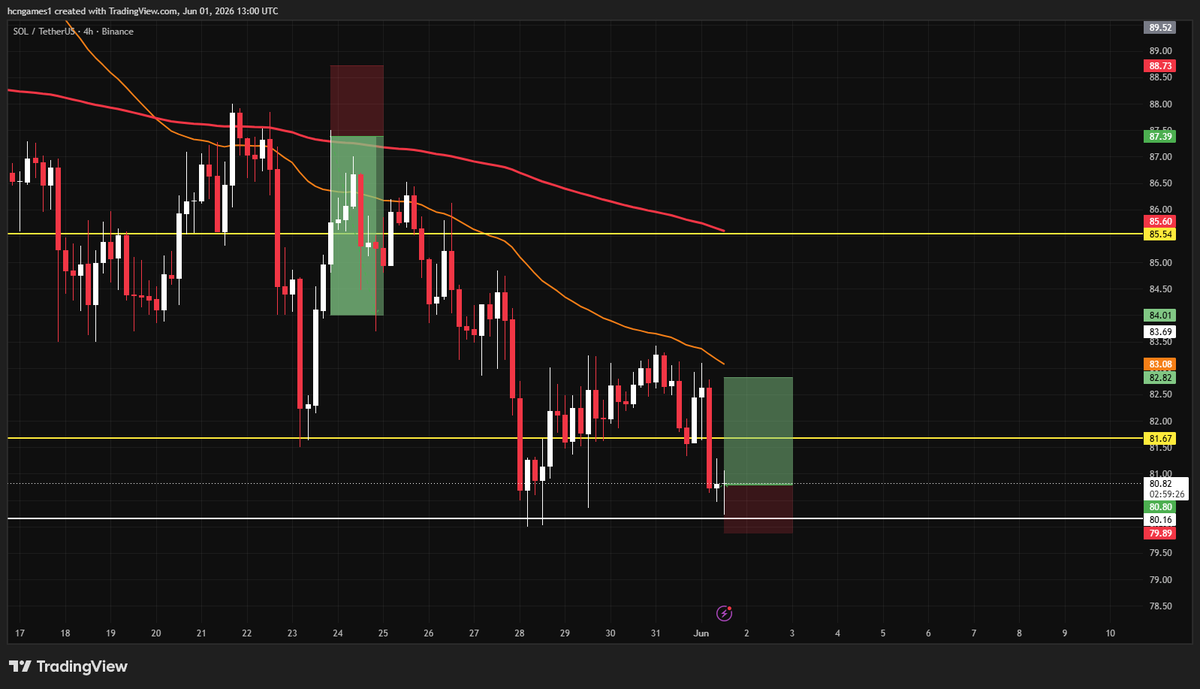Click the 87.00 tick on price axis
Screen dimensions: 1200x689
[x=1161, y=157]
